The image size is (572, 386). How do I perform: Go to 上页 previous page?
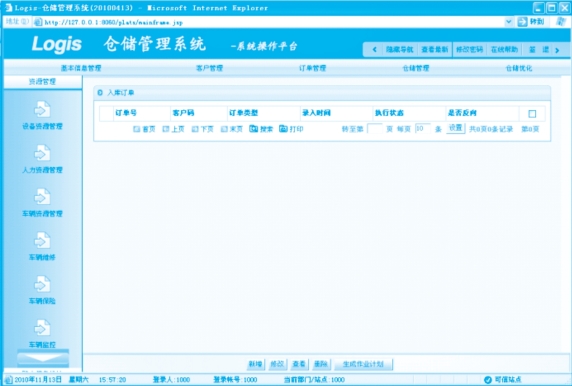point(173,129)
